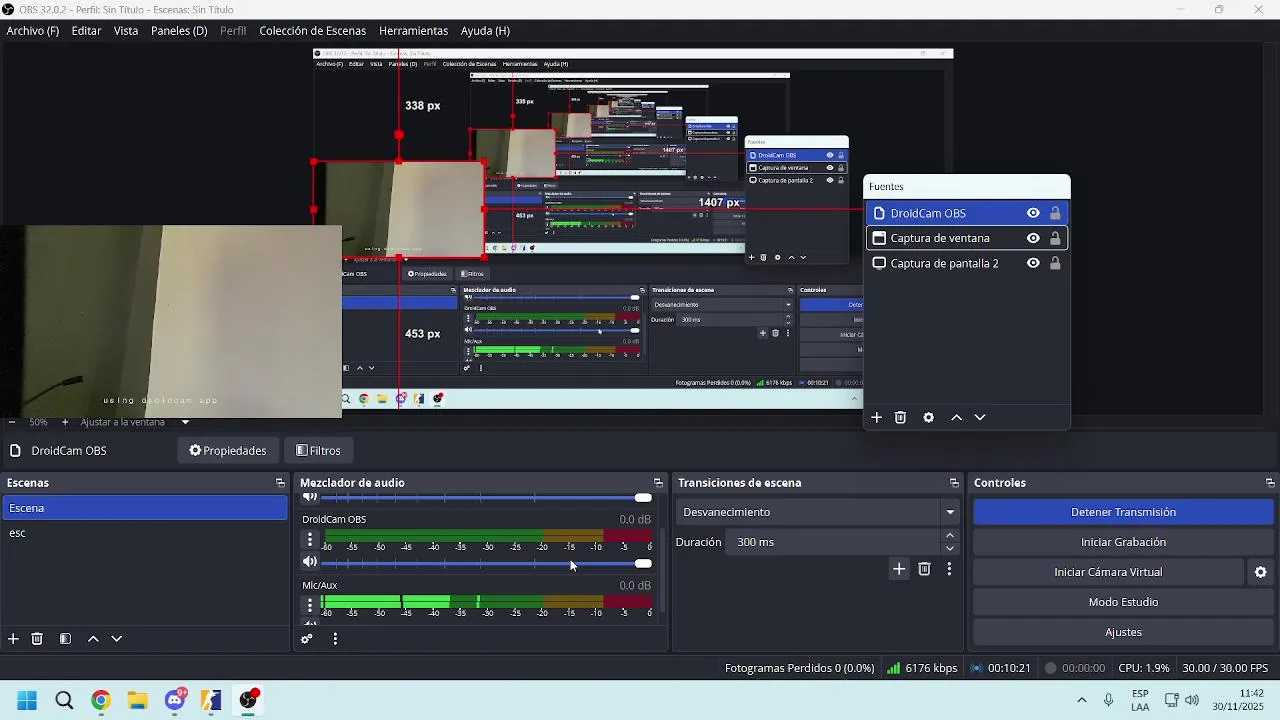Image resolution: width=1280 pixels, height=720 pixels.
Task: Adjust the DroidCam OBS volume slider
Action: coord(487,563)
